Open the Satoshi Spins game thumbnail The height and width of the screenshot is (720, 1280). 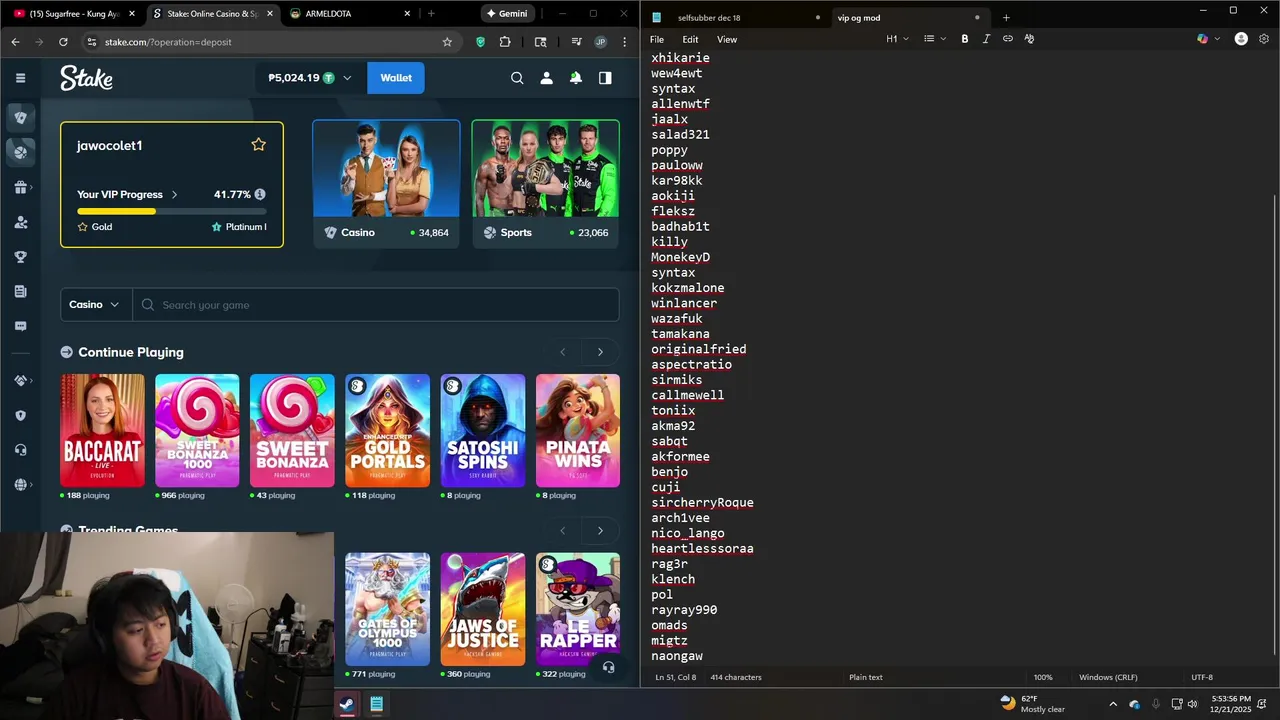click(483, 431)
